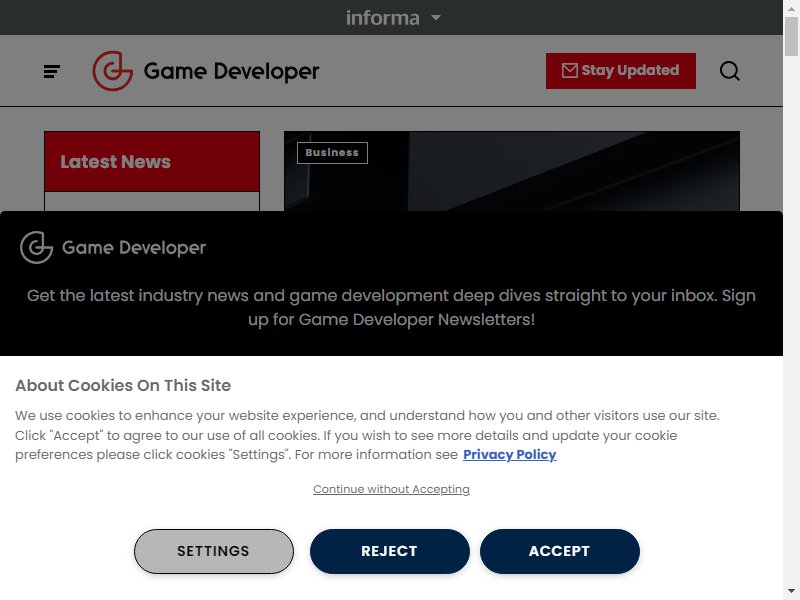The width and height of the screenshot is (800, 600).
Task: Click the scrollbar up arrow
Action: coord(791,7)
